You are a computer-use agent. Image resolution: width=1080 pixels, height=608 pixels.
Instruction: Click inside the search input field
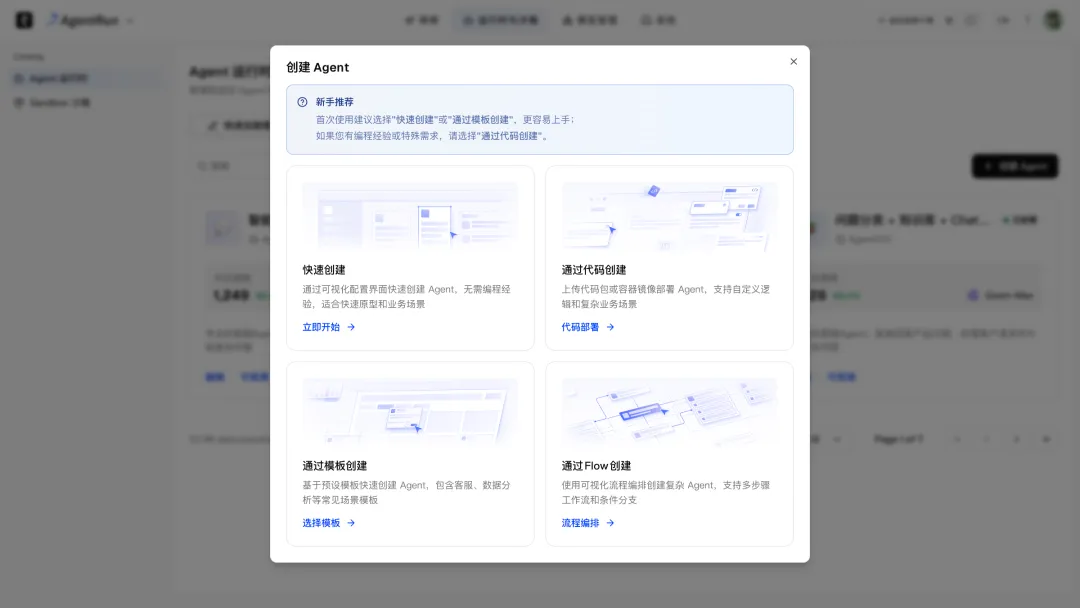240,166
